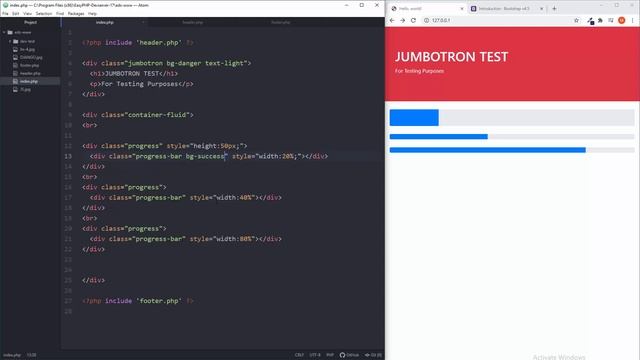The image size is (640, 360).
Task: Click the root project folder icon
Action: point(10,32)
